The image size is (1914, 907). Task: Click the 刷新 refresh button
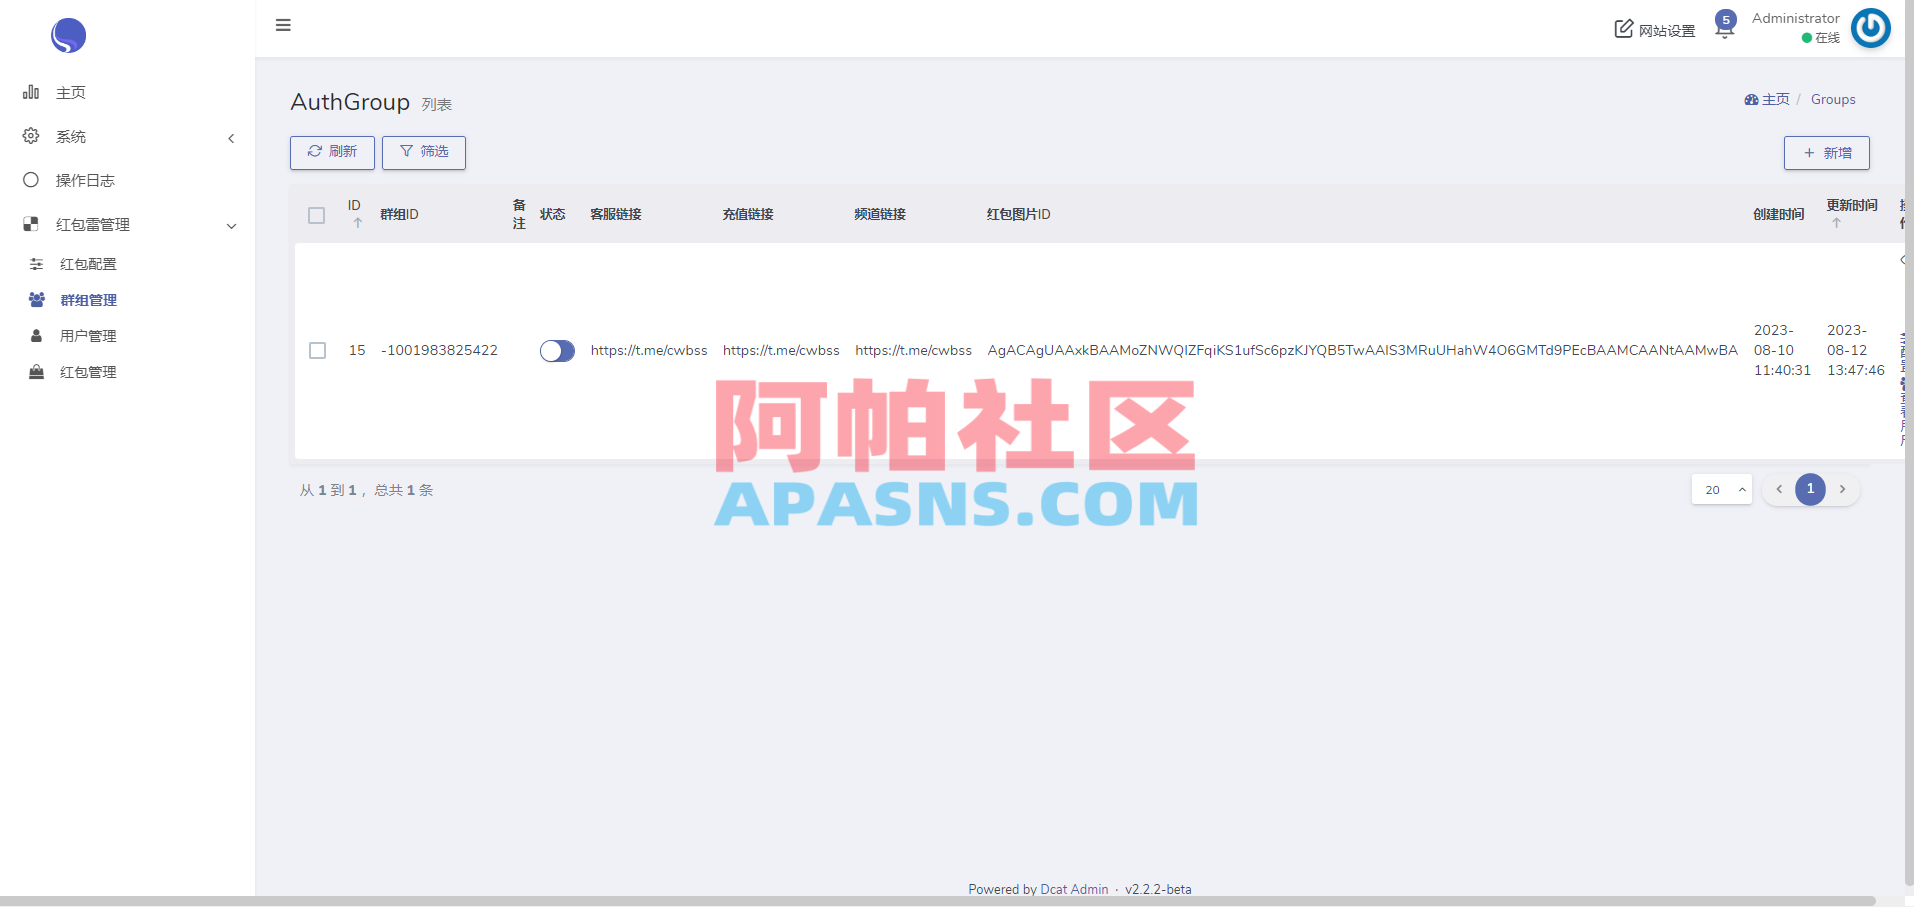tap(332, 152)
